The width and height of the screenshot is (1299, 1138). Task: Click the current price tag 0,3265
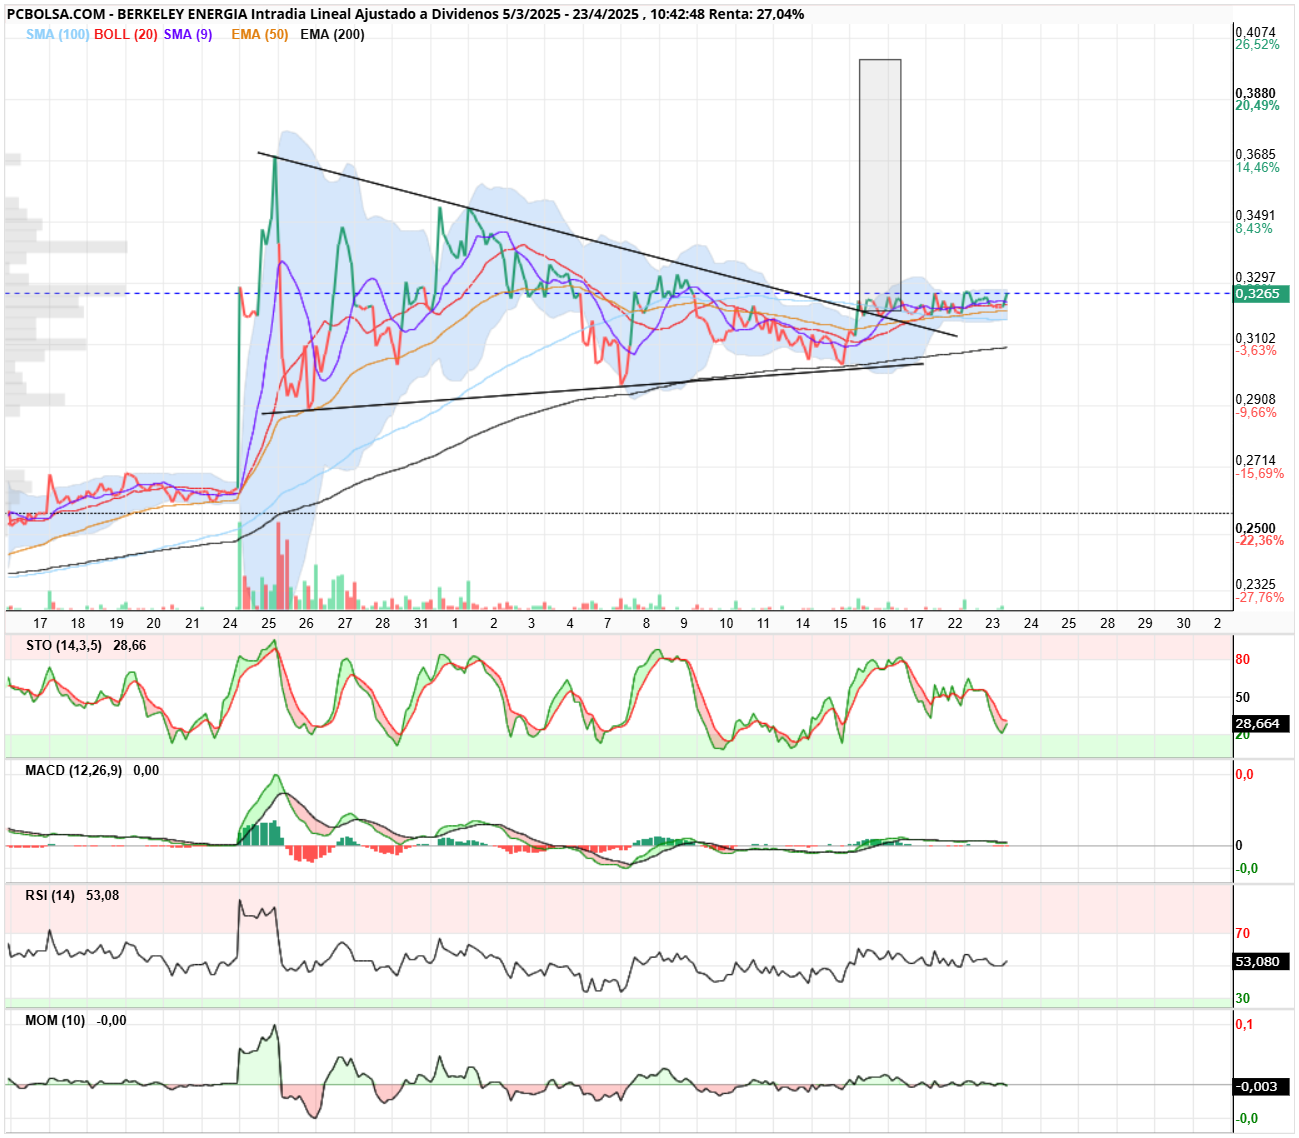pos(1260,294)
